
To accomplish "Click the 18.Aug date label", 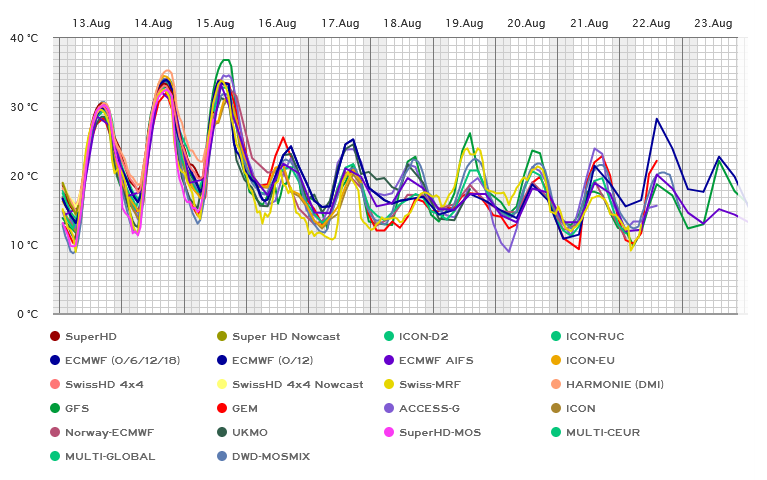I will tap(402, 23).
